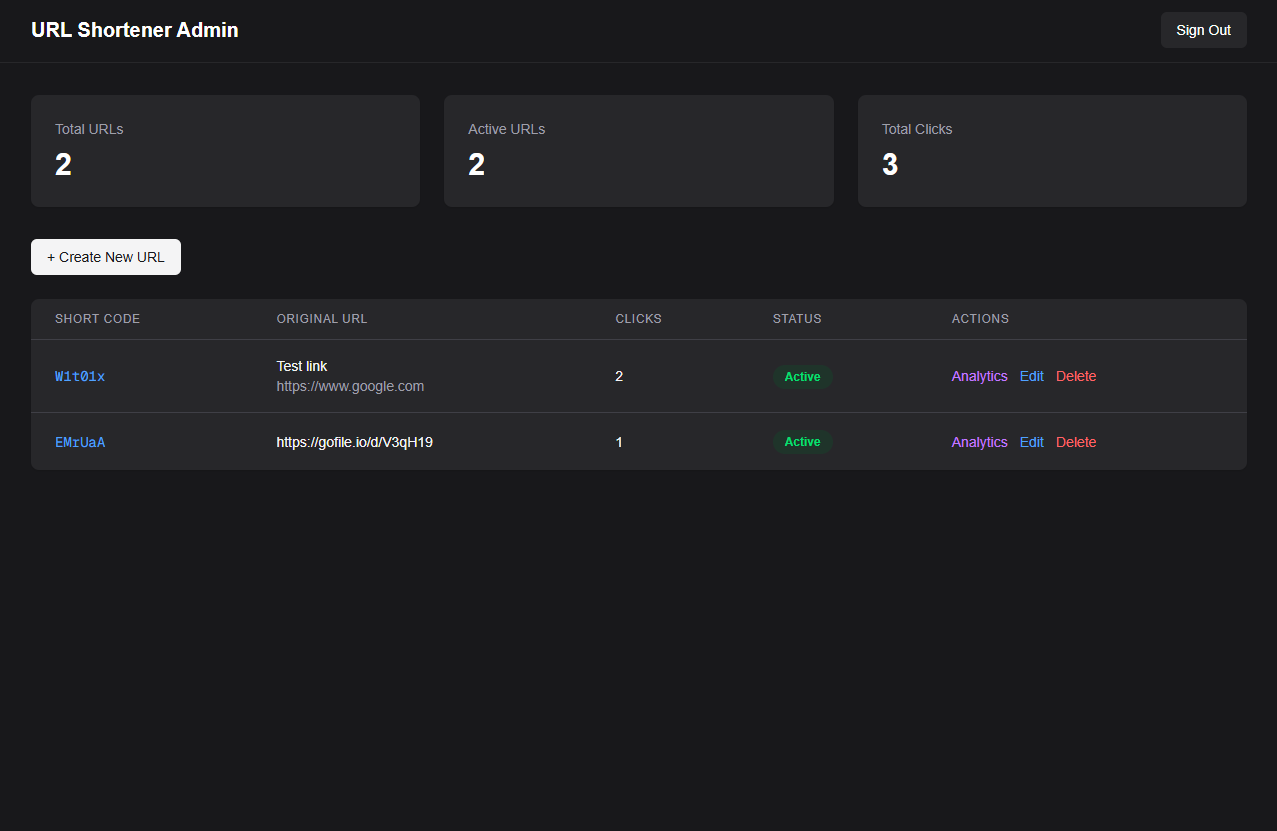The height and width of the screenshot is (831, 1277).
Task: Edit the EMrUaA short URL
Action: pos(1031,442)
